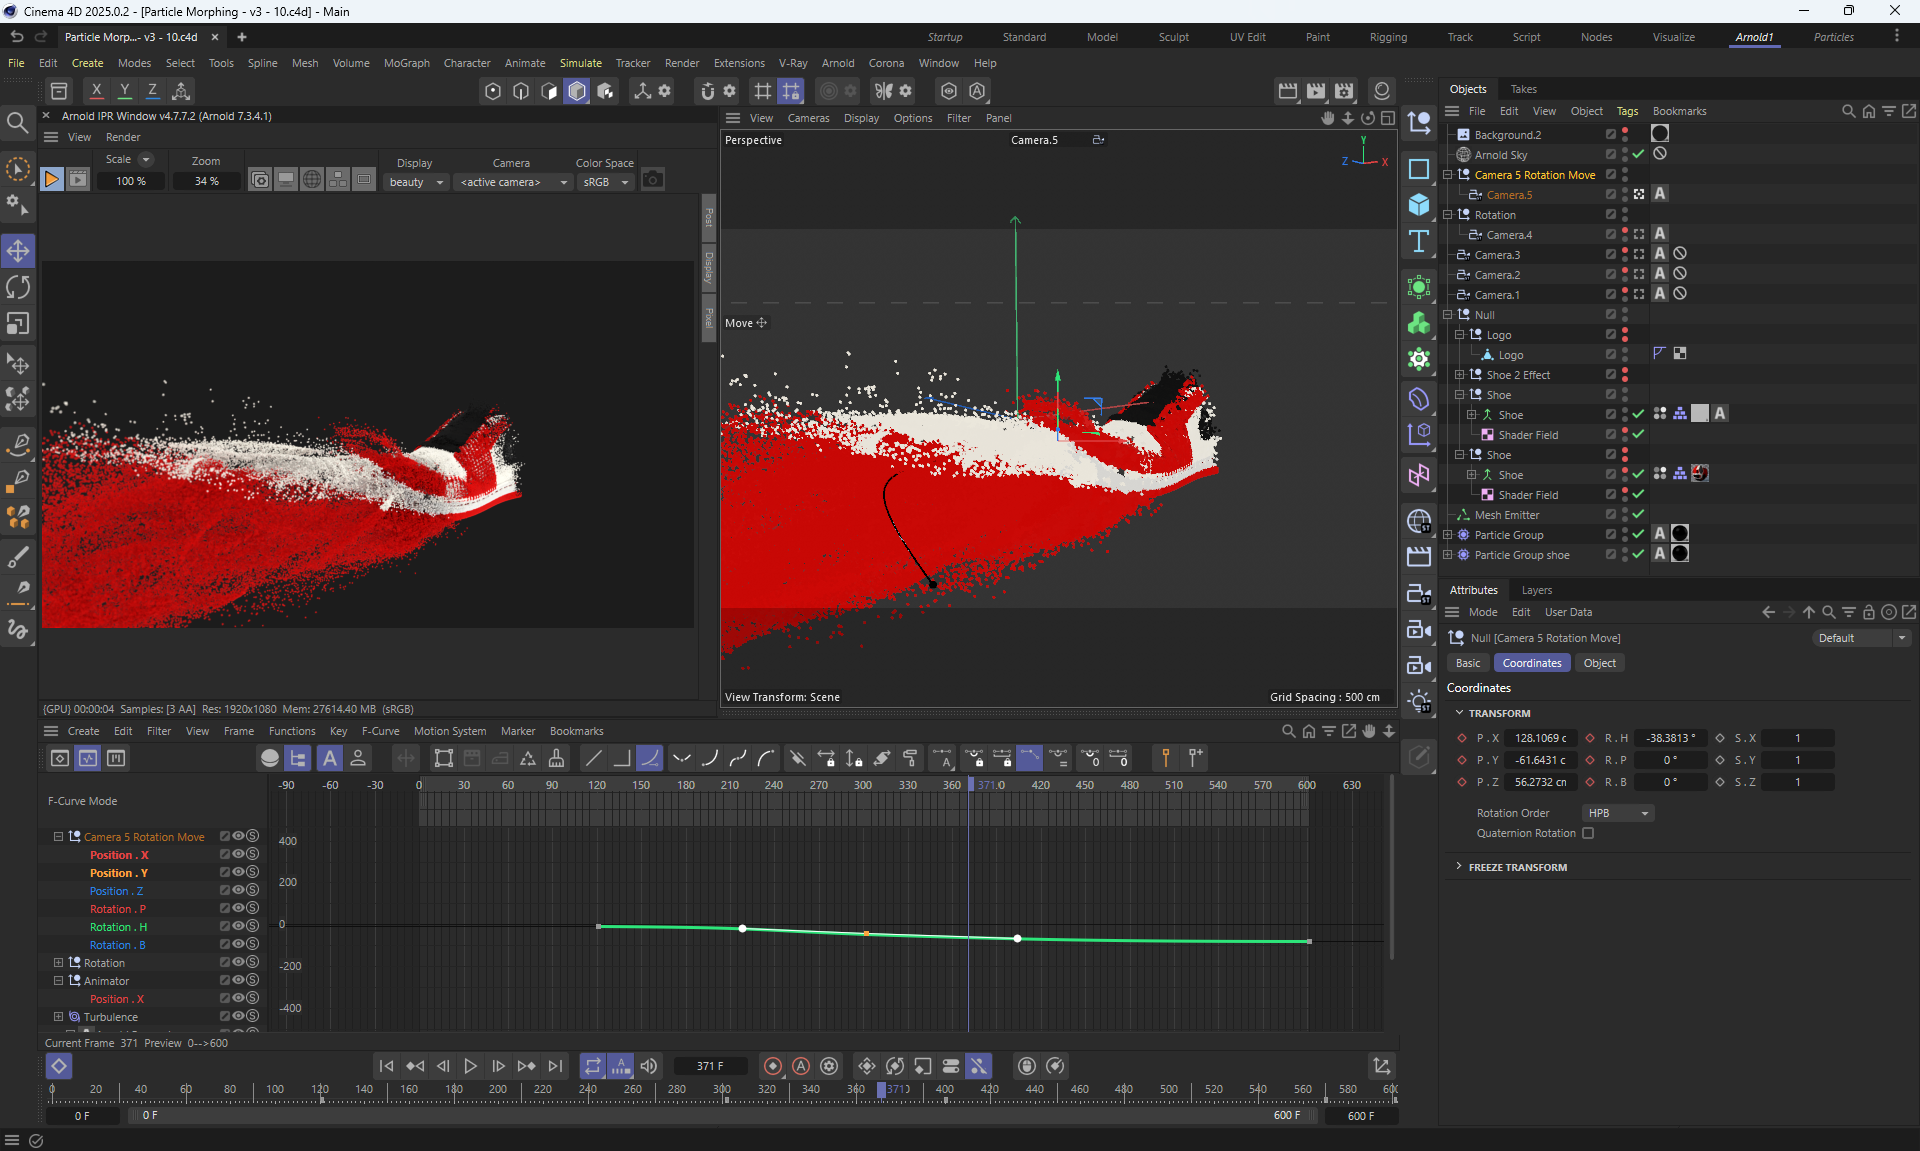Toggle the eye icon of the Position . Y track
1920x1151 pixels.
(238, 872)
